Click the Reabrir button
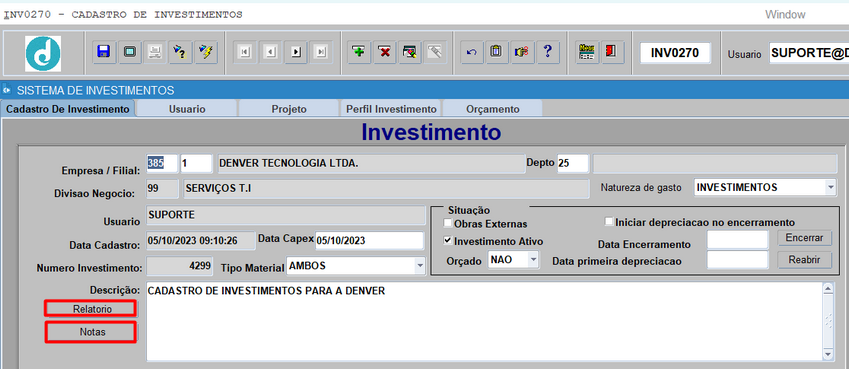 click(805, 260)
